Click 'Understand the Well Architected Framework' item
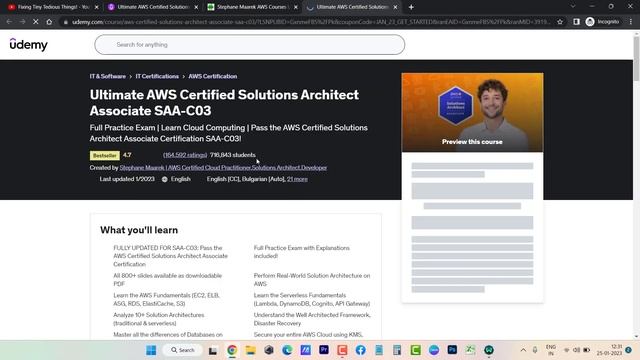Viewport: 640px width, 360px height. coord(312,319)
